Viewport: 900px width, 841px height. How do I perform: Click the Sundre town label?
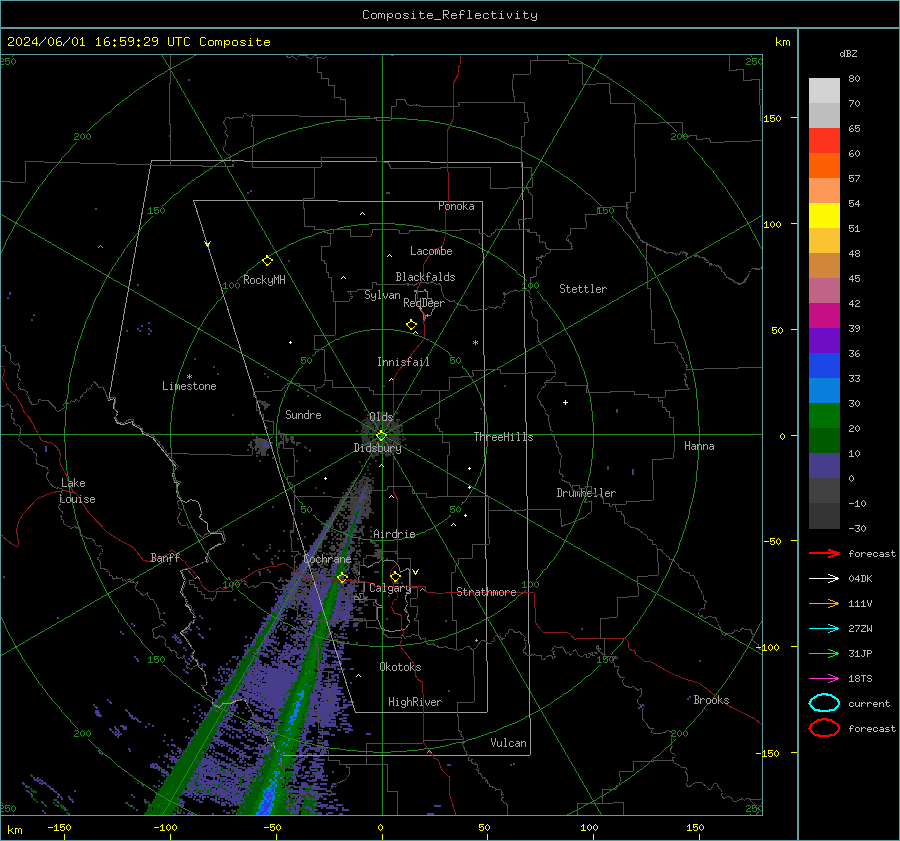pyautogui.click(x=303, y=414)
